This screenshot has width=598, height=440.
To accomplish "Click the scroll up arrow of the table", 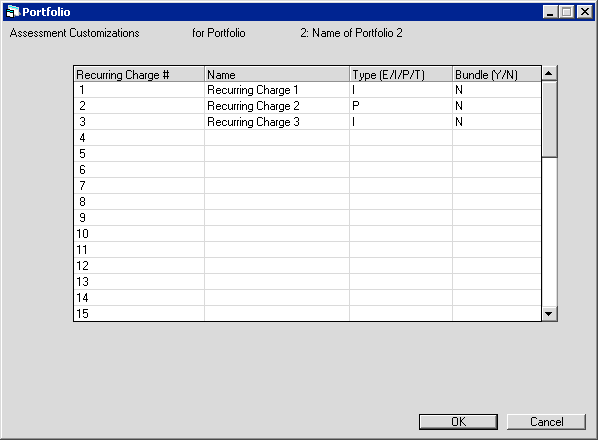I will click(x=549, y=73).
